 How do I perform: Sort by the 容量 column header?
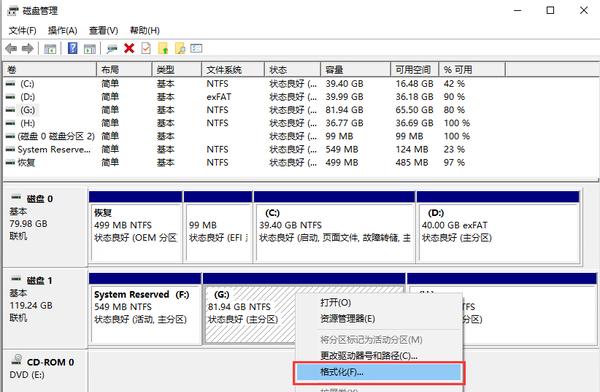point(355,70)
